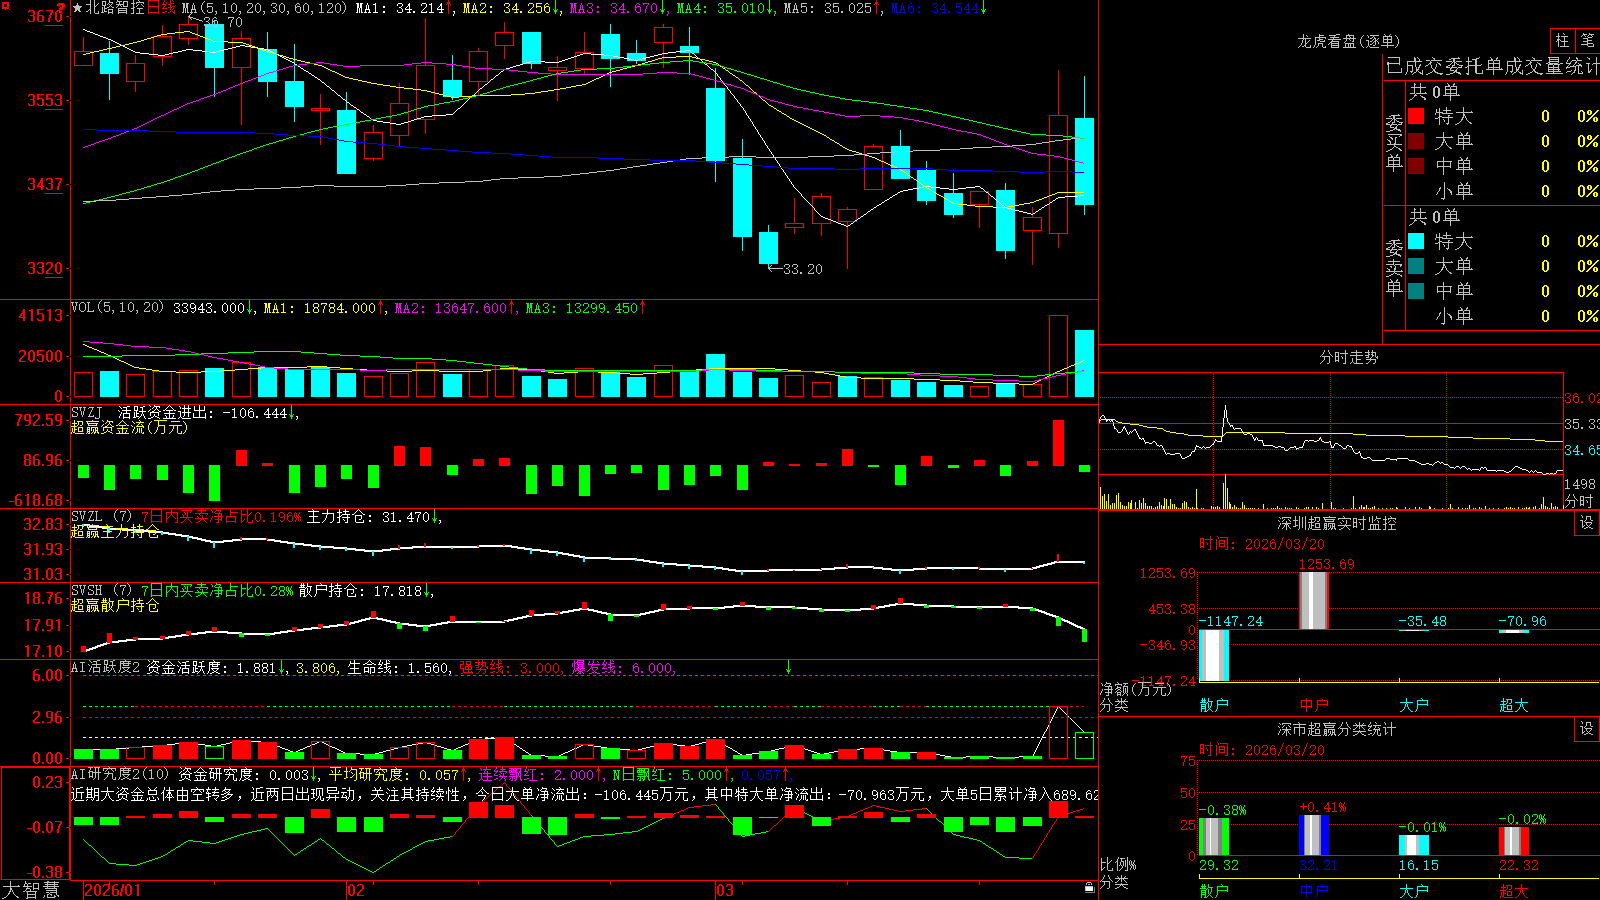Click the 02 month marker on time axis
The height and width of the screenshot is (900, 1600).
[355, 890]
